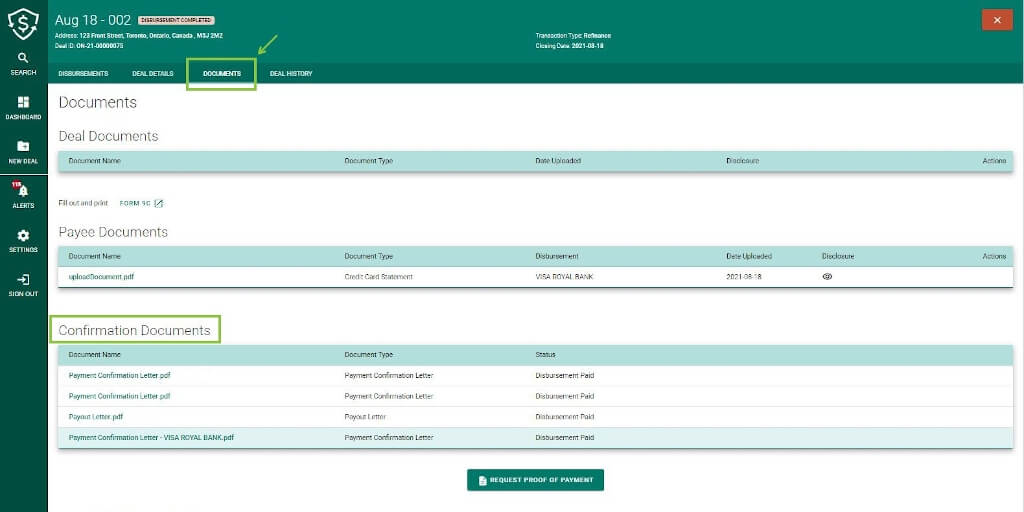Open Settings gear in sidebar
The height and width of the screenshot is (512, 1024).
[x=23, y=235]
